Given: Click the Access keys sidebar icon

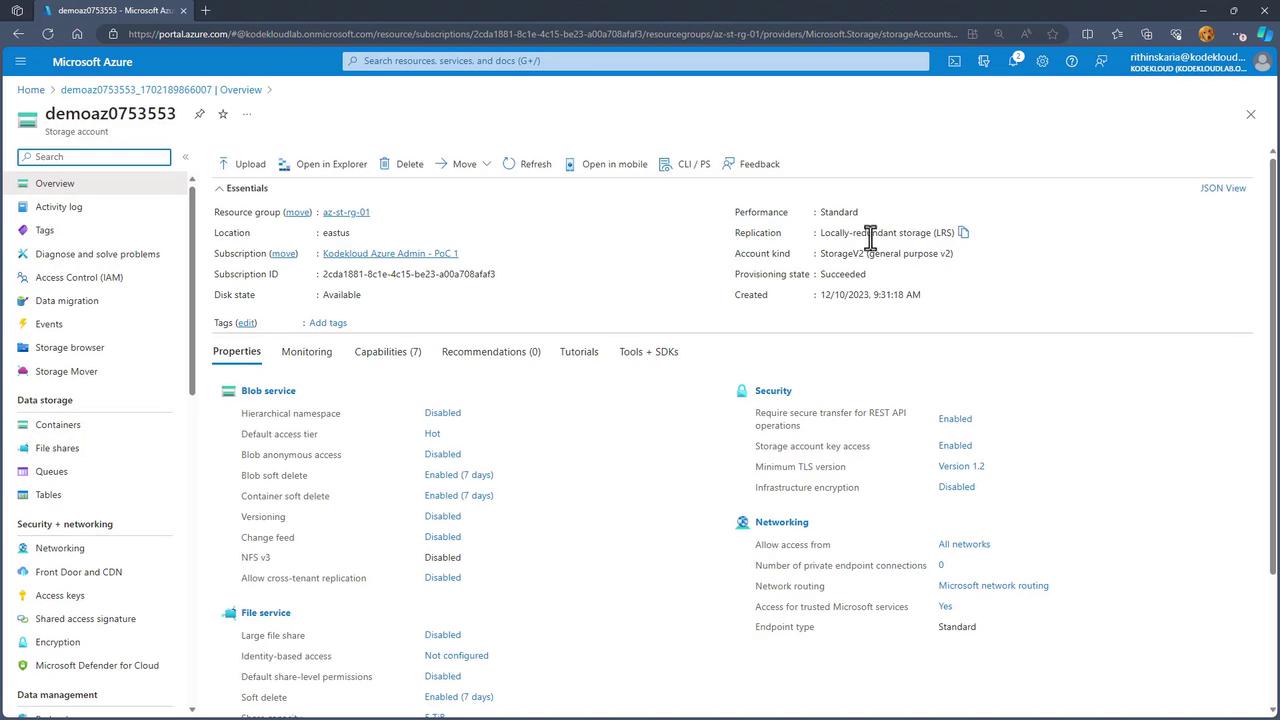Looking at the screenshot, I should point(23,596).
